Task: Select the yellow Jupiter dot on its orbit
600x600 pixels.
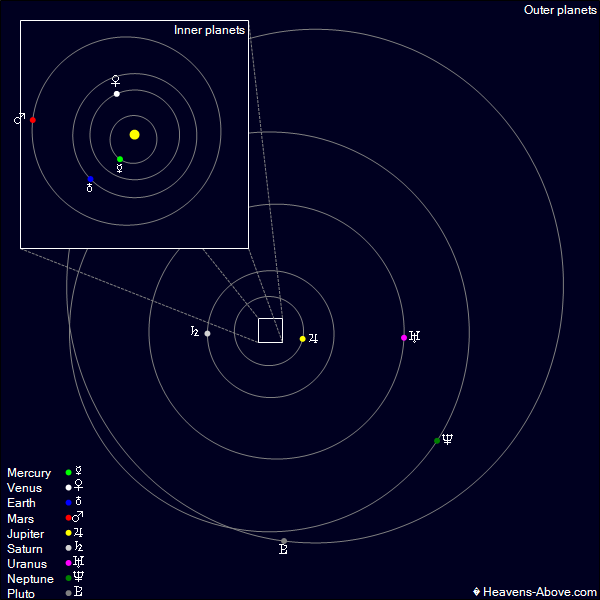Action: point(302,339)
